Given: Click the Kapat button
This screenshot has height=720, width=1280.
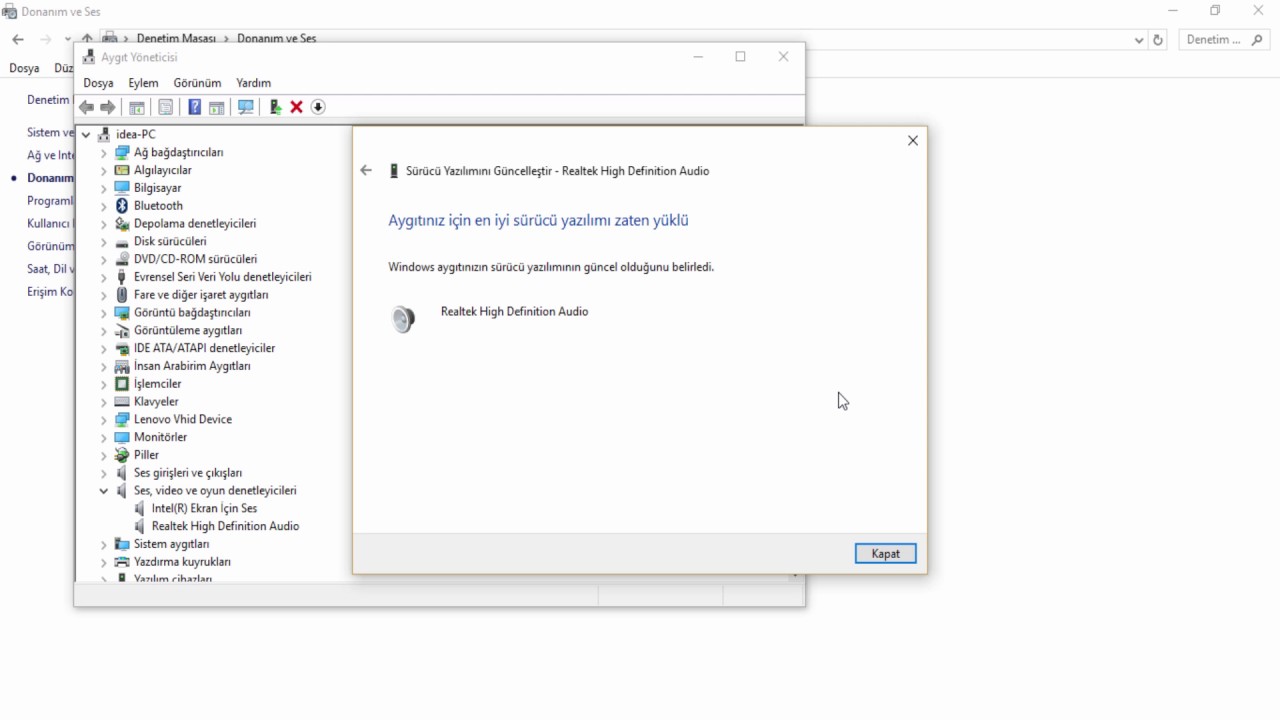Looking at the screenshot, I should click(884, 553).
